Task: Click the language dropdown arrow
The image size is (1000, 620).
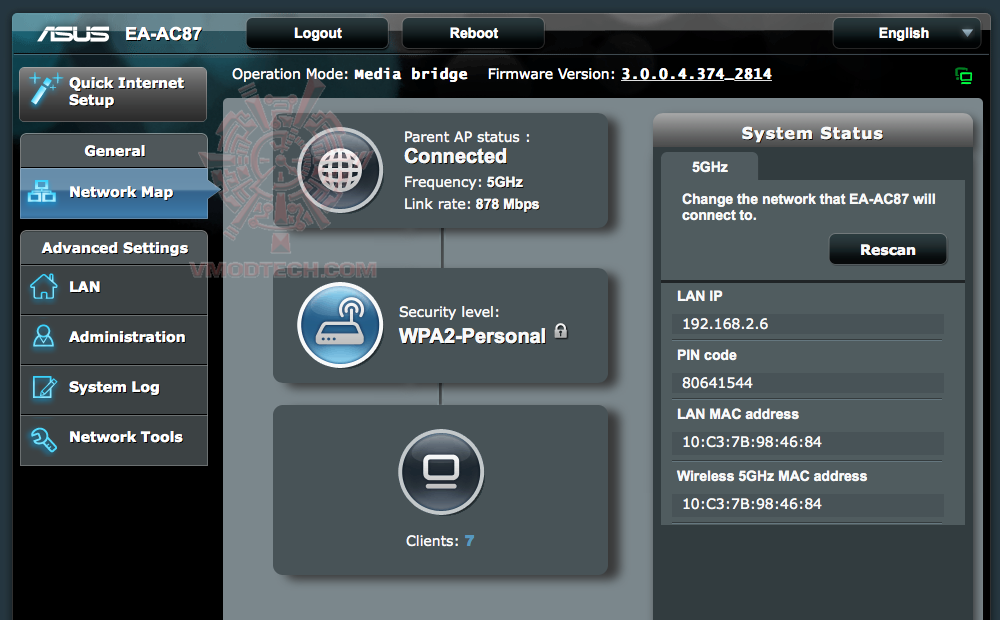Action: [967, 33]
